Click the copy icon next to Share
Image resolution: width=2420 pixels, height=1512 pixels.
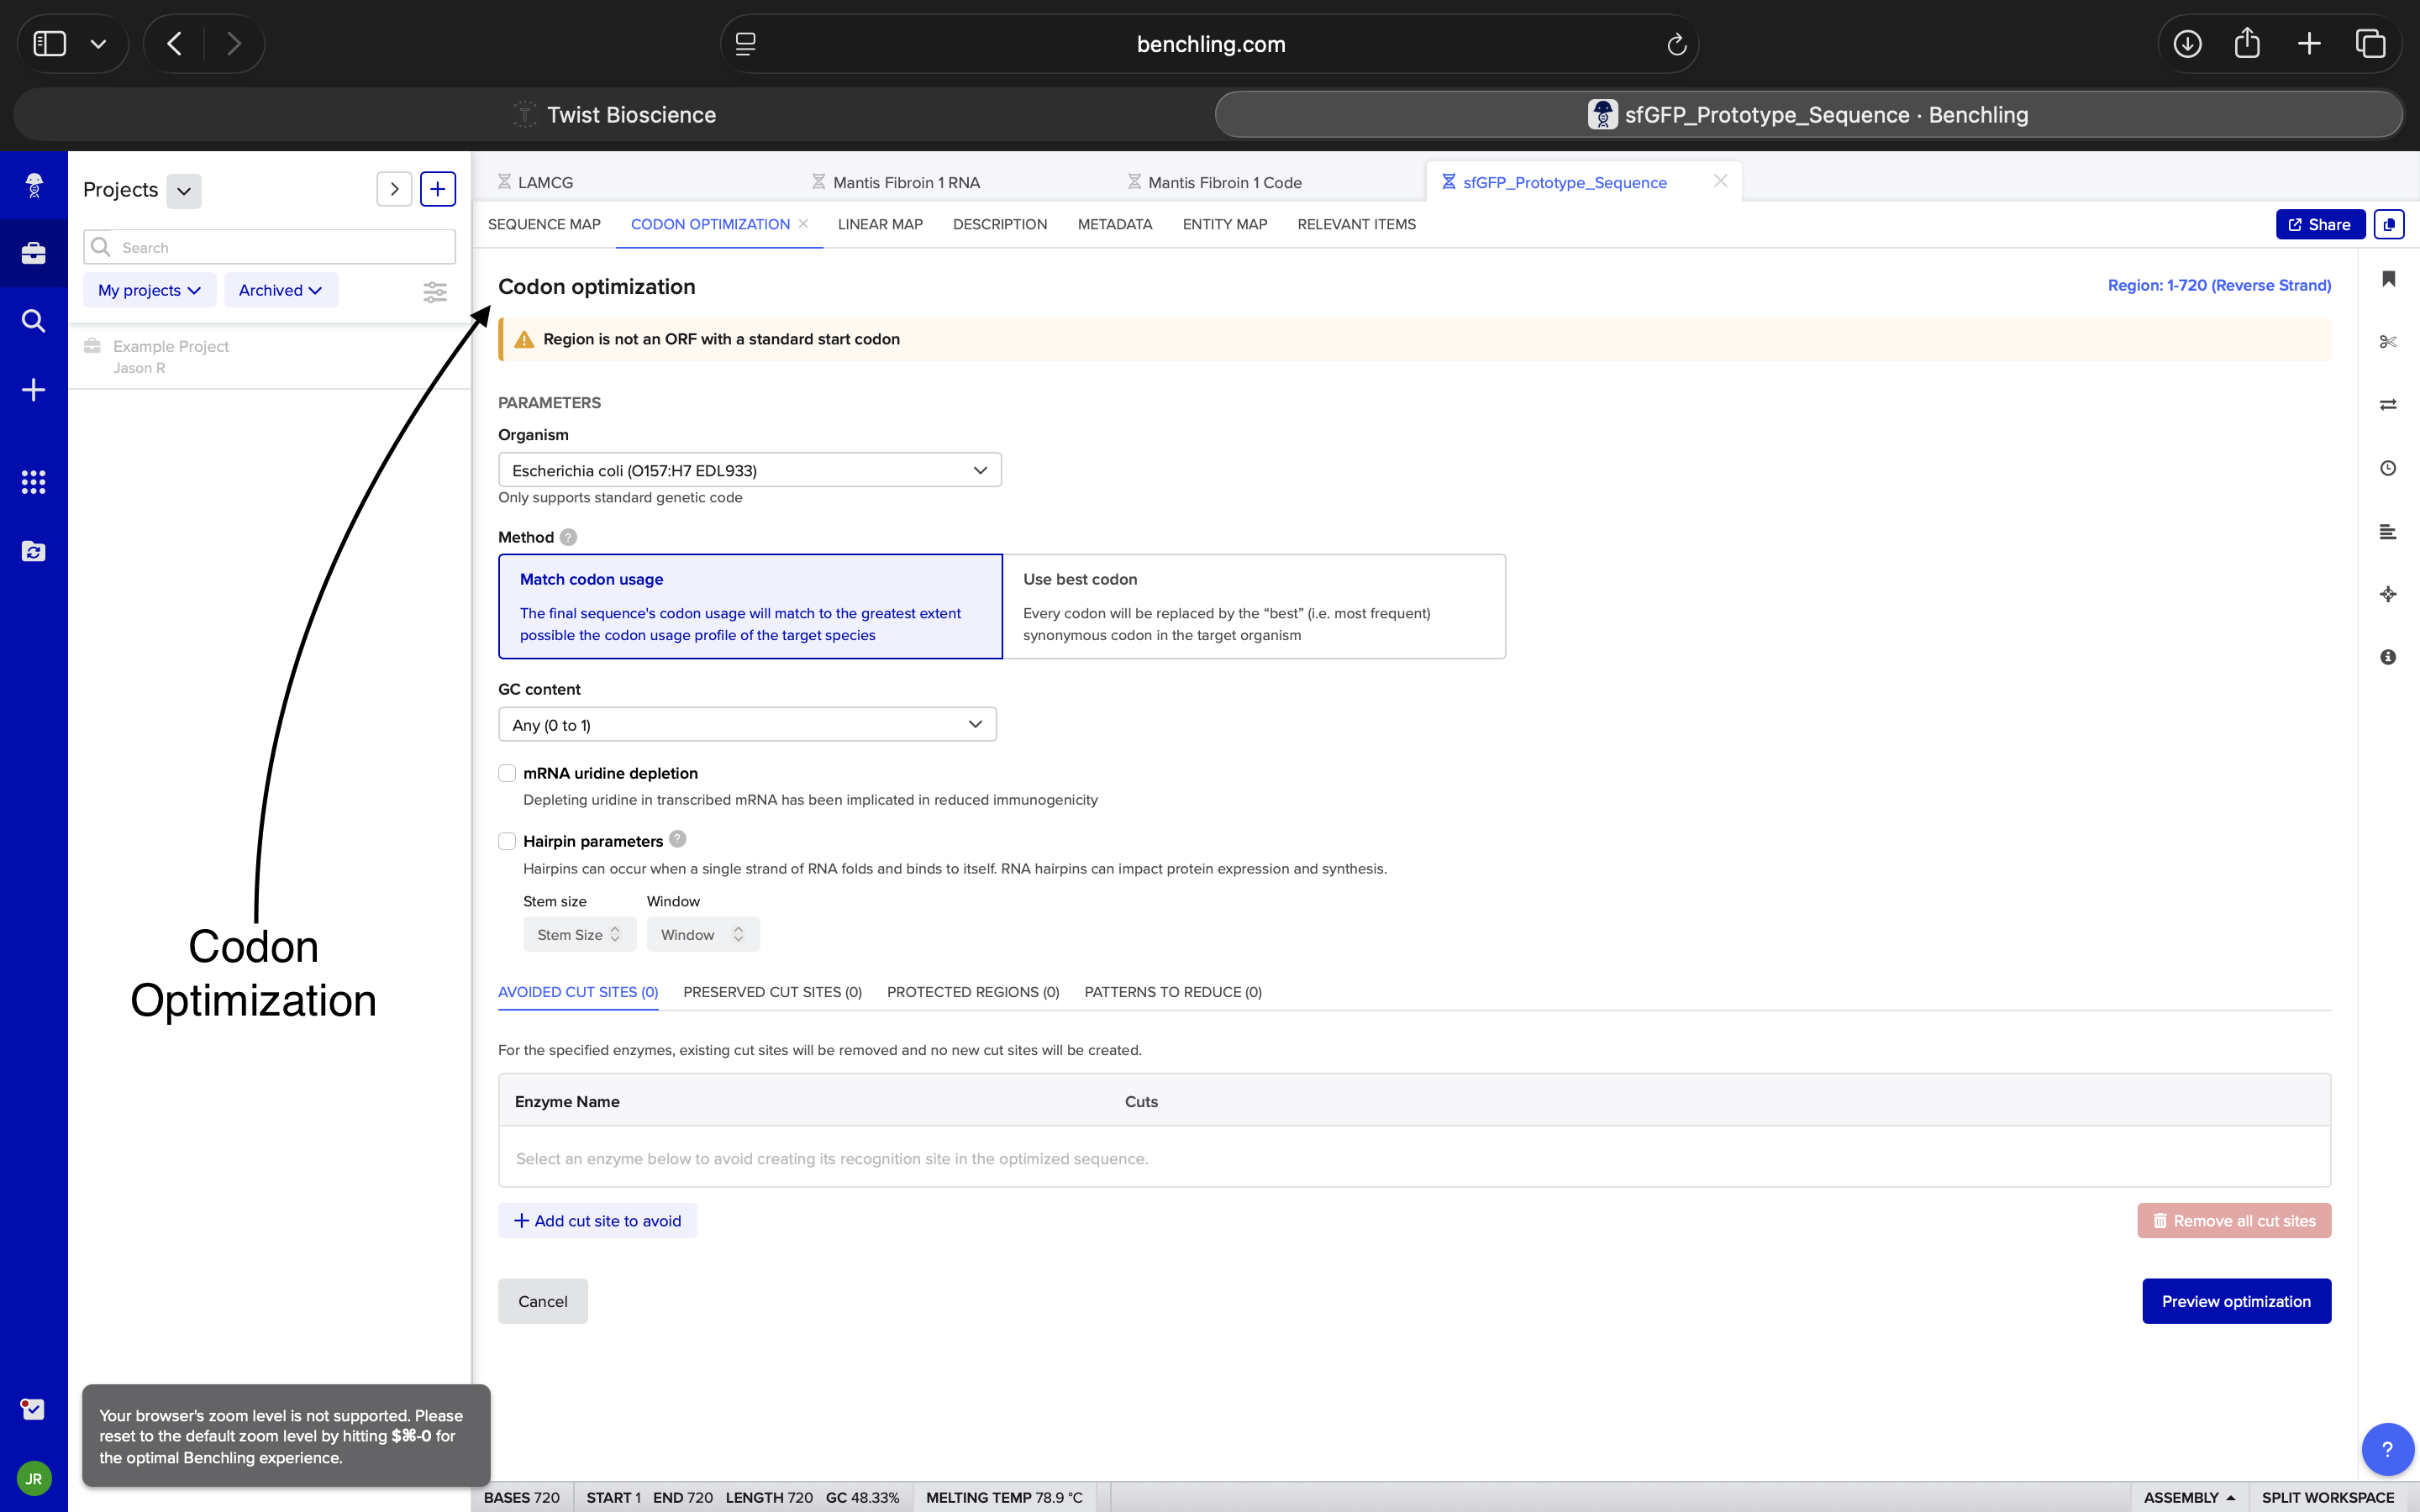[x=2389, y=224]
